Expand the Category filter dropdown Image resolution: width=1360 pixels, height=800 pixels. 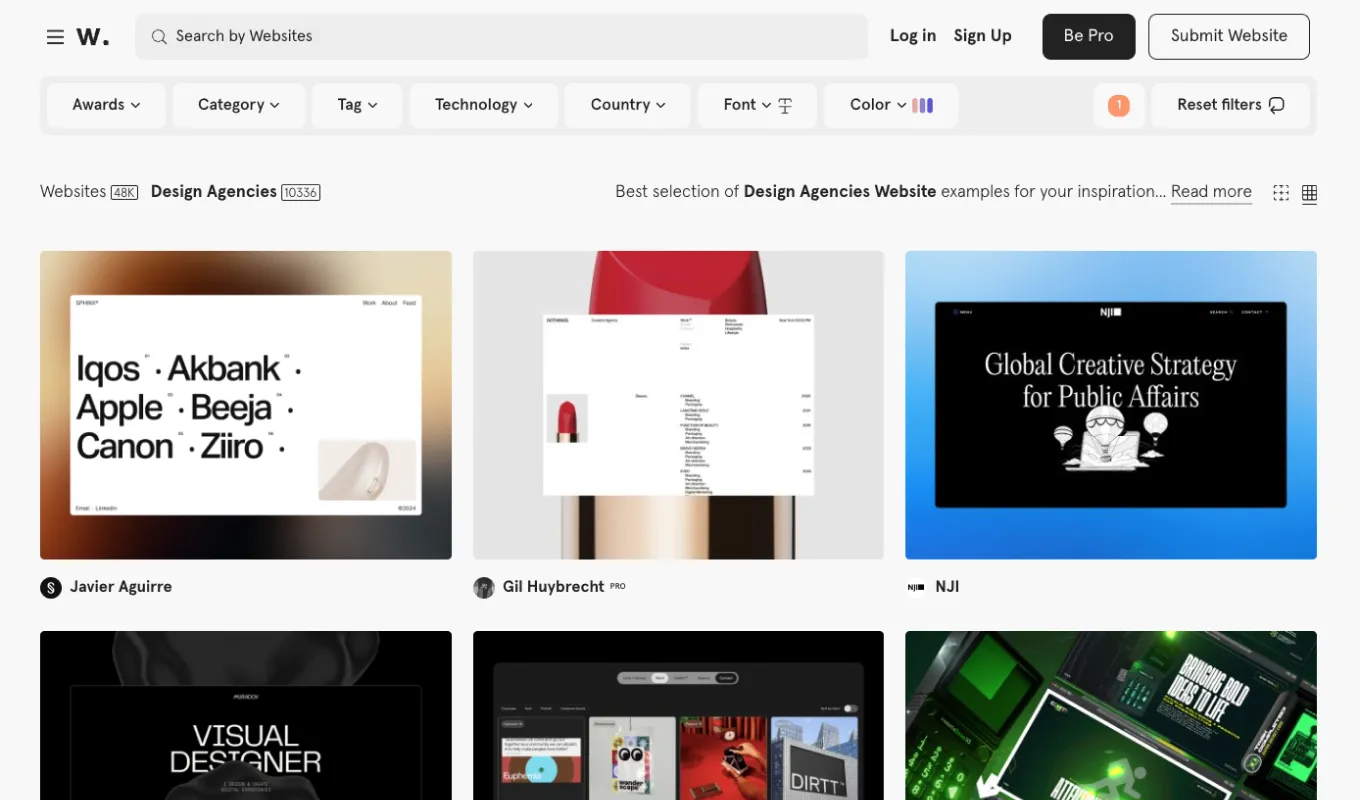click(239, 105)
